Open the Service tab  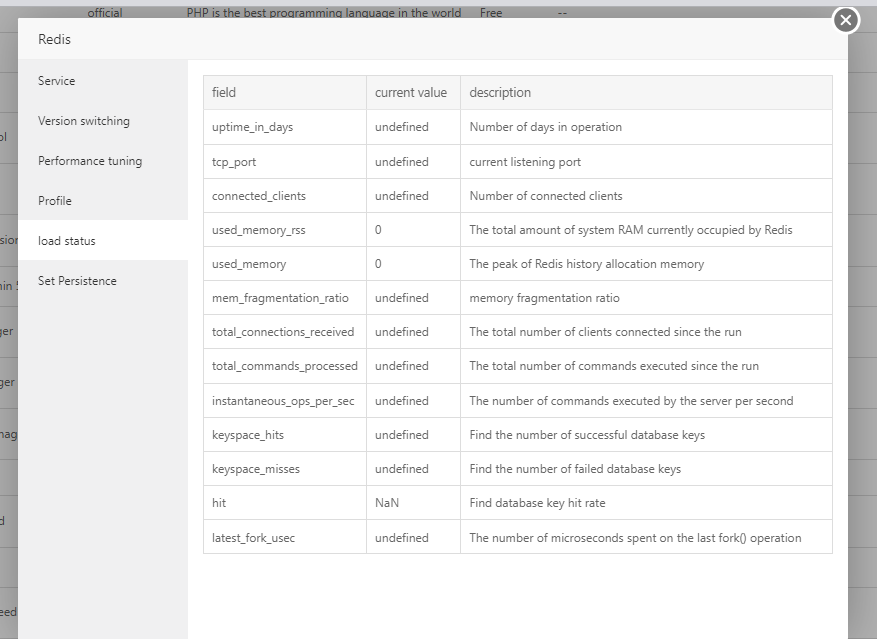click(57, 81)
